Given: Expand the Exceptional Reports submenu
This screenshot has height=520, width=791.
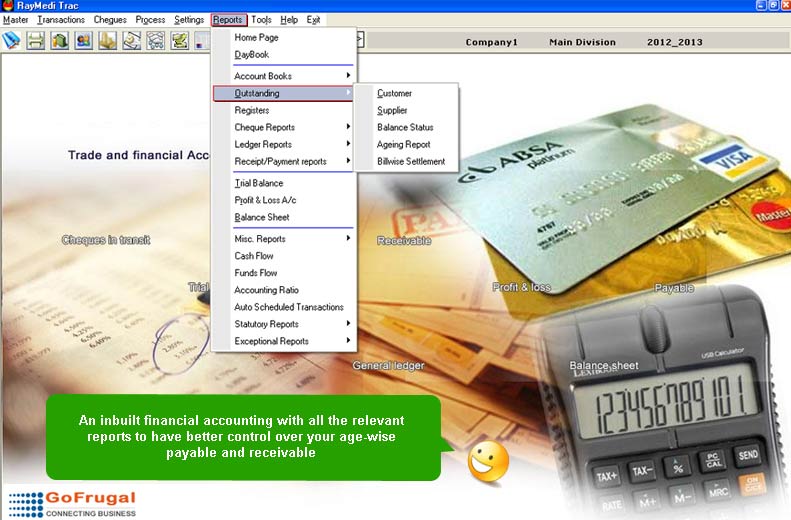Looking at the screenshot, I should tap(284, 341).
